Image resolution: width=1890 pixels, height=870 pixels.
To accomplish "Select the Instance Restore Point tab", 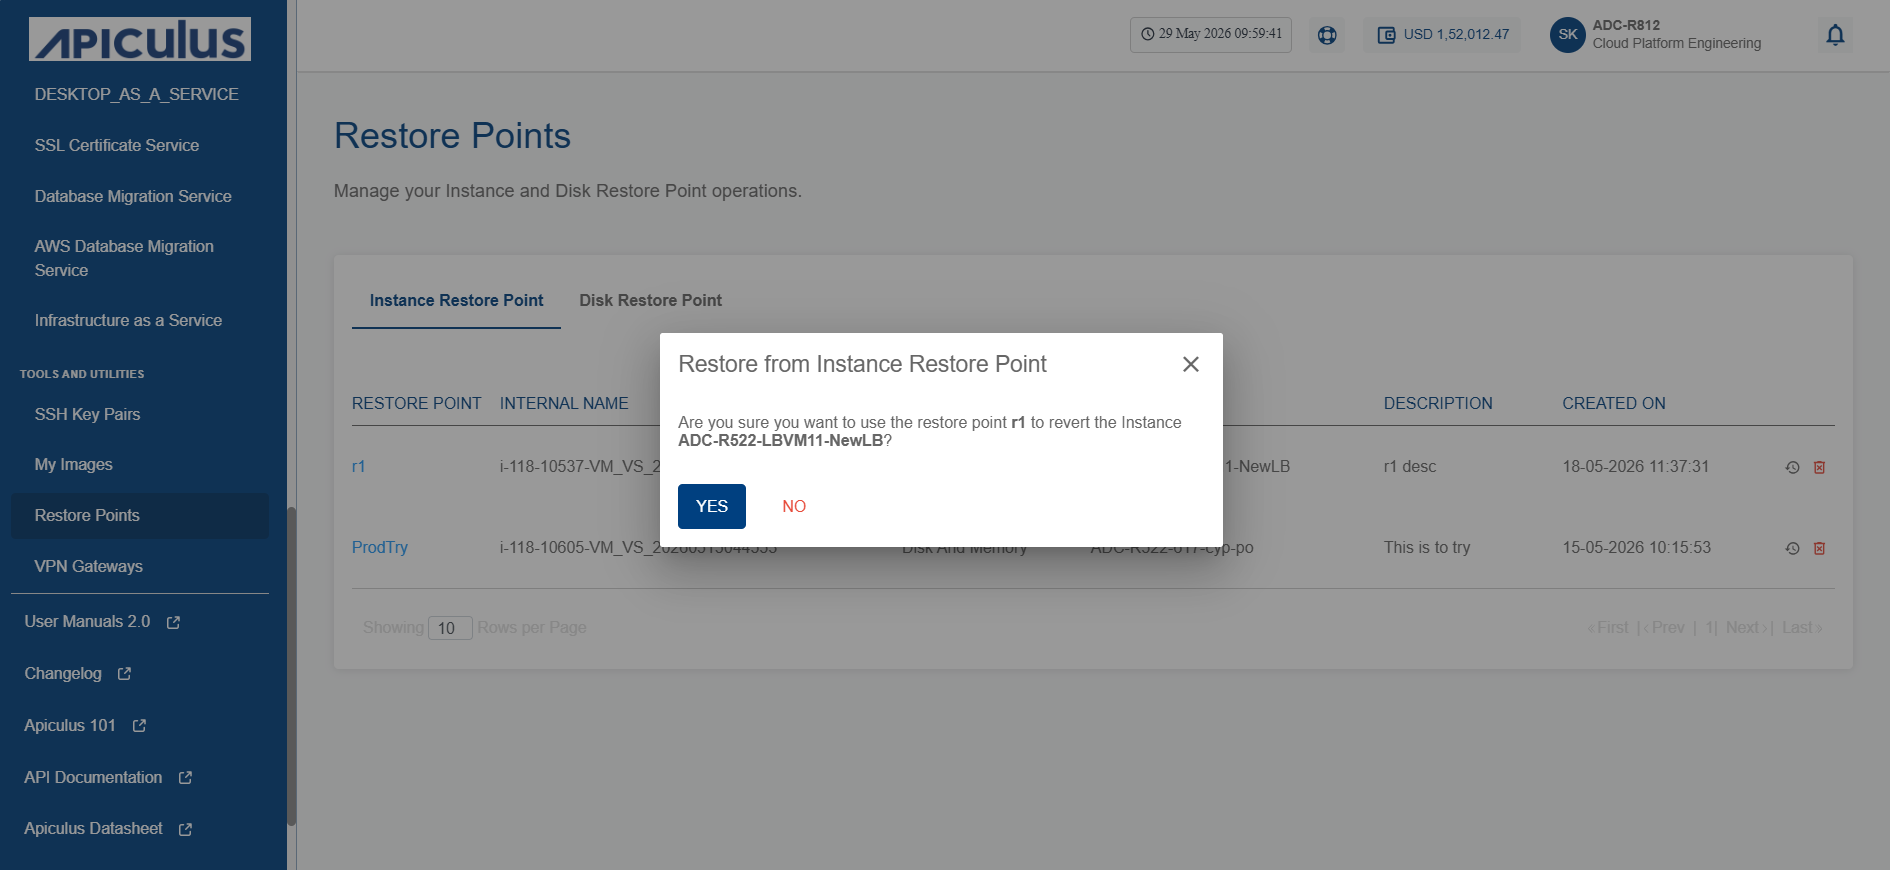I will click(x=456, y=300).
